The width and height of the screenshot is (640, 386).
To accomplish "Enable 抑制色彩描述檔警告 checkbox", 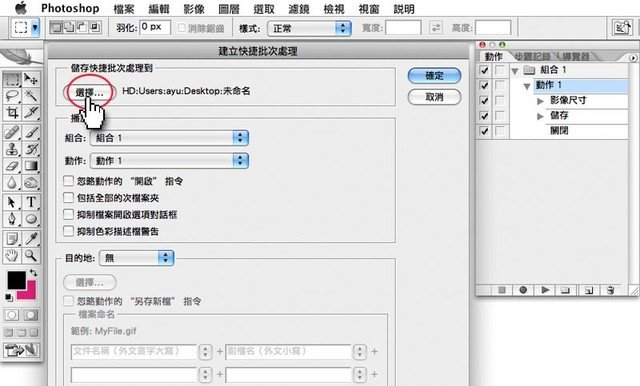I will (x=68, y=231).
